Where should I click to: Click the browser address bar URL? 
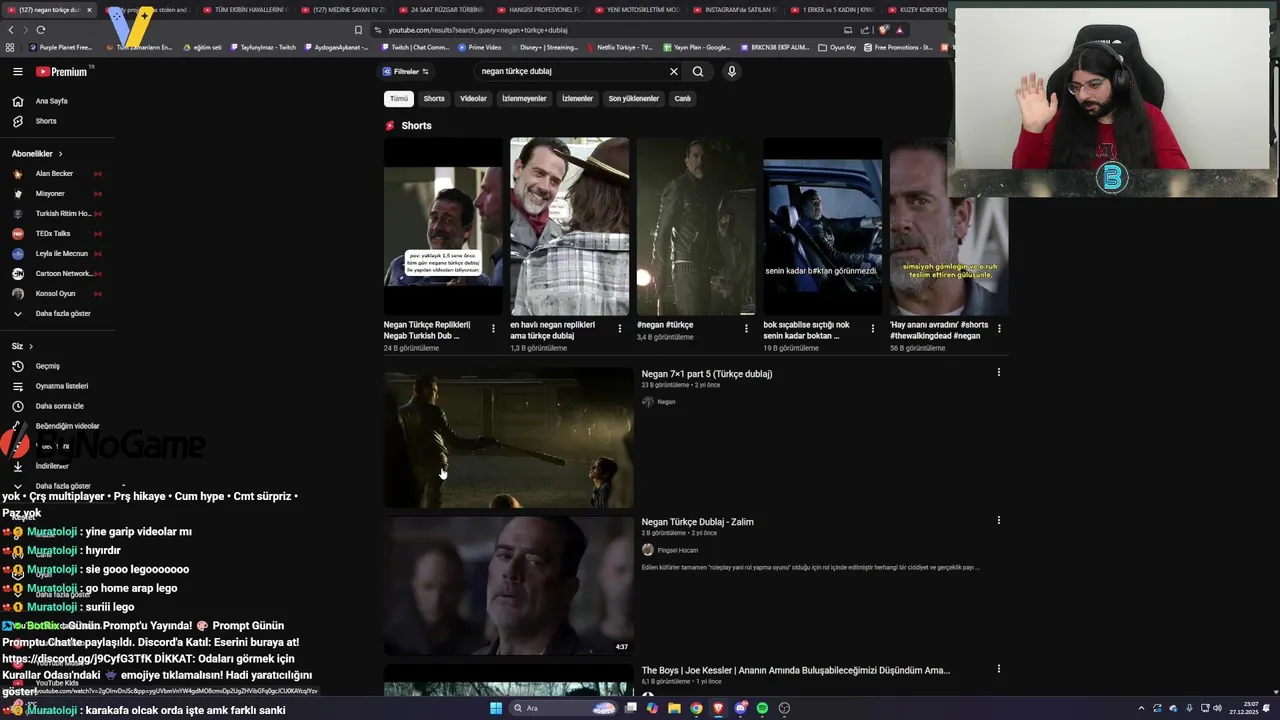478,30
